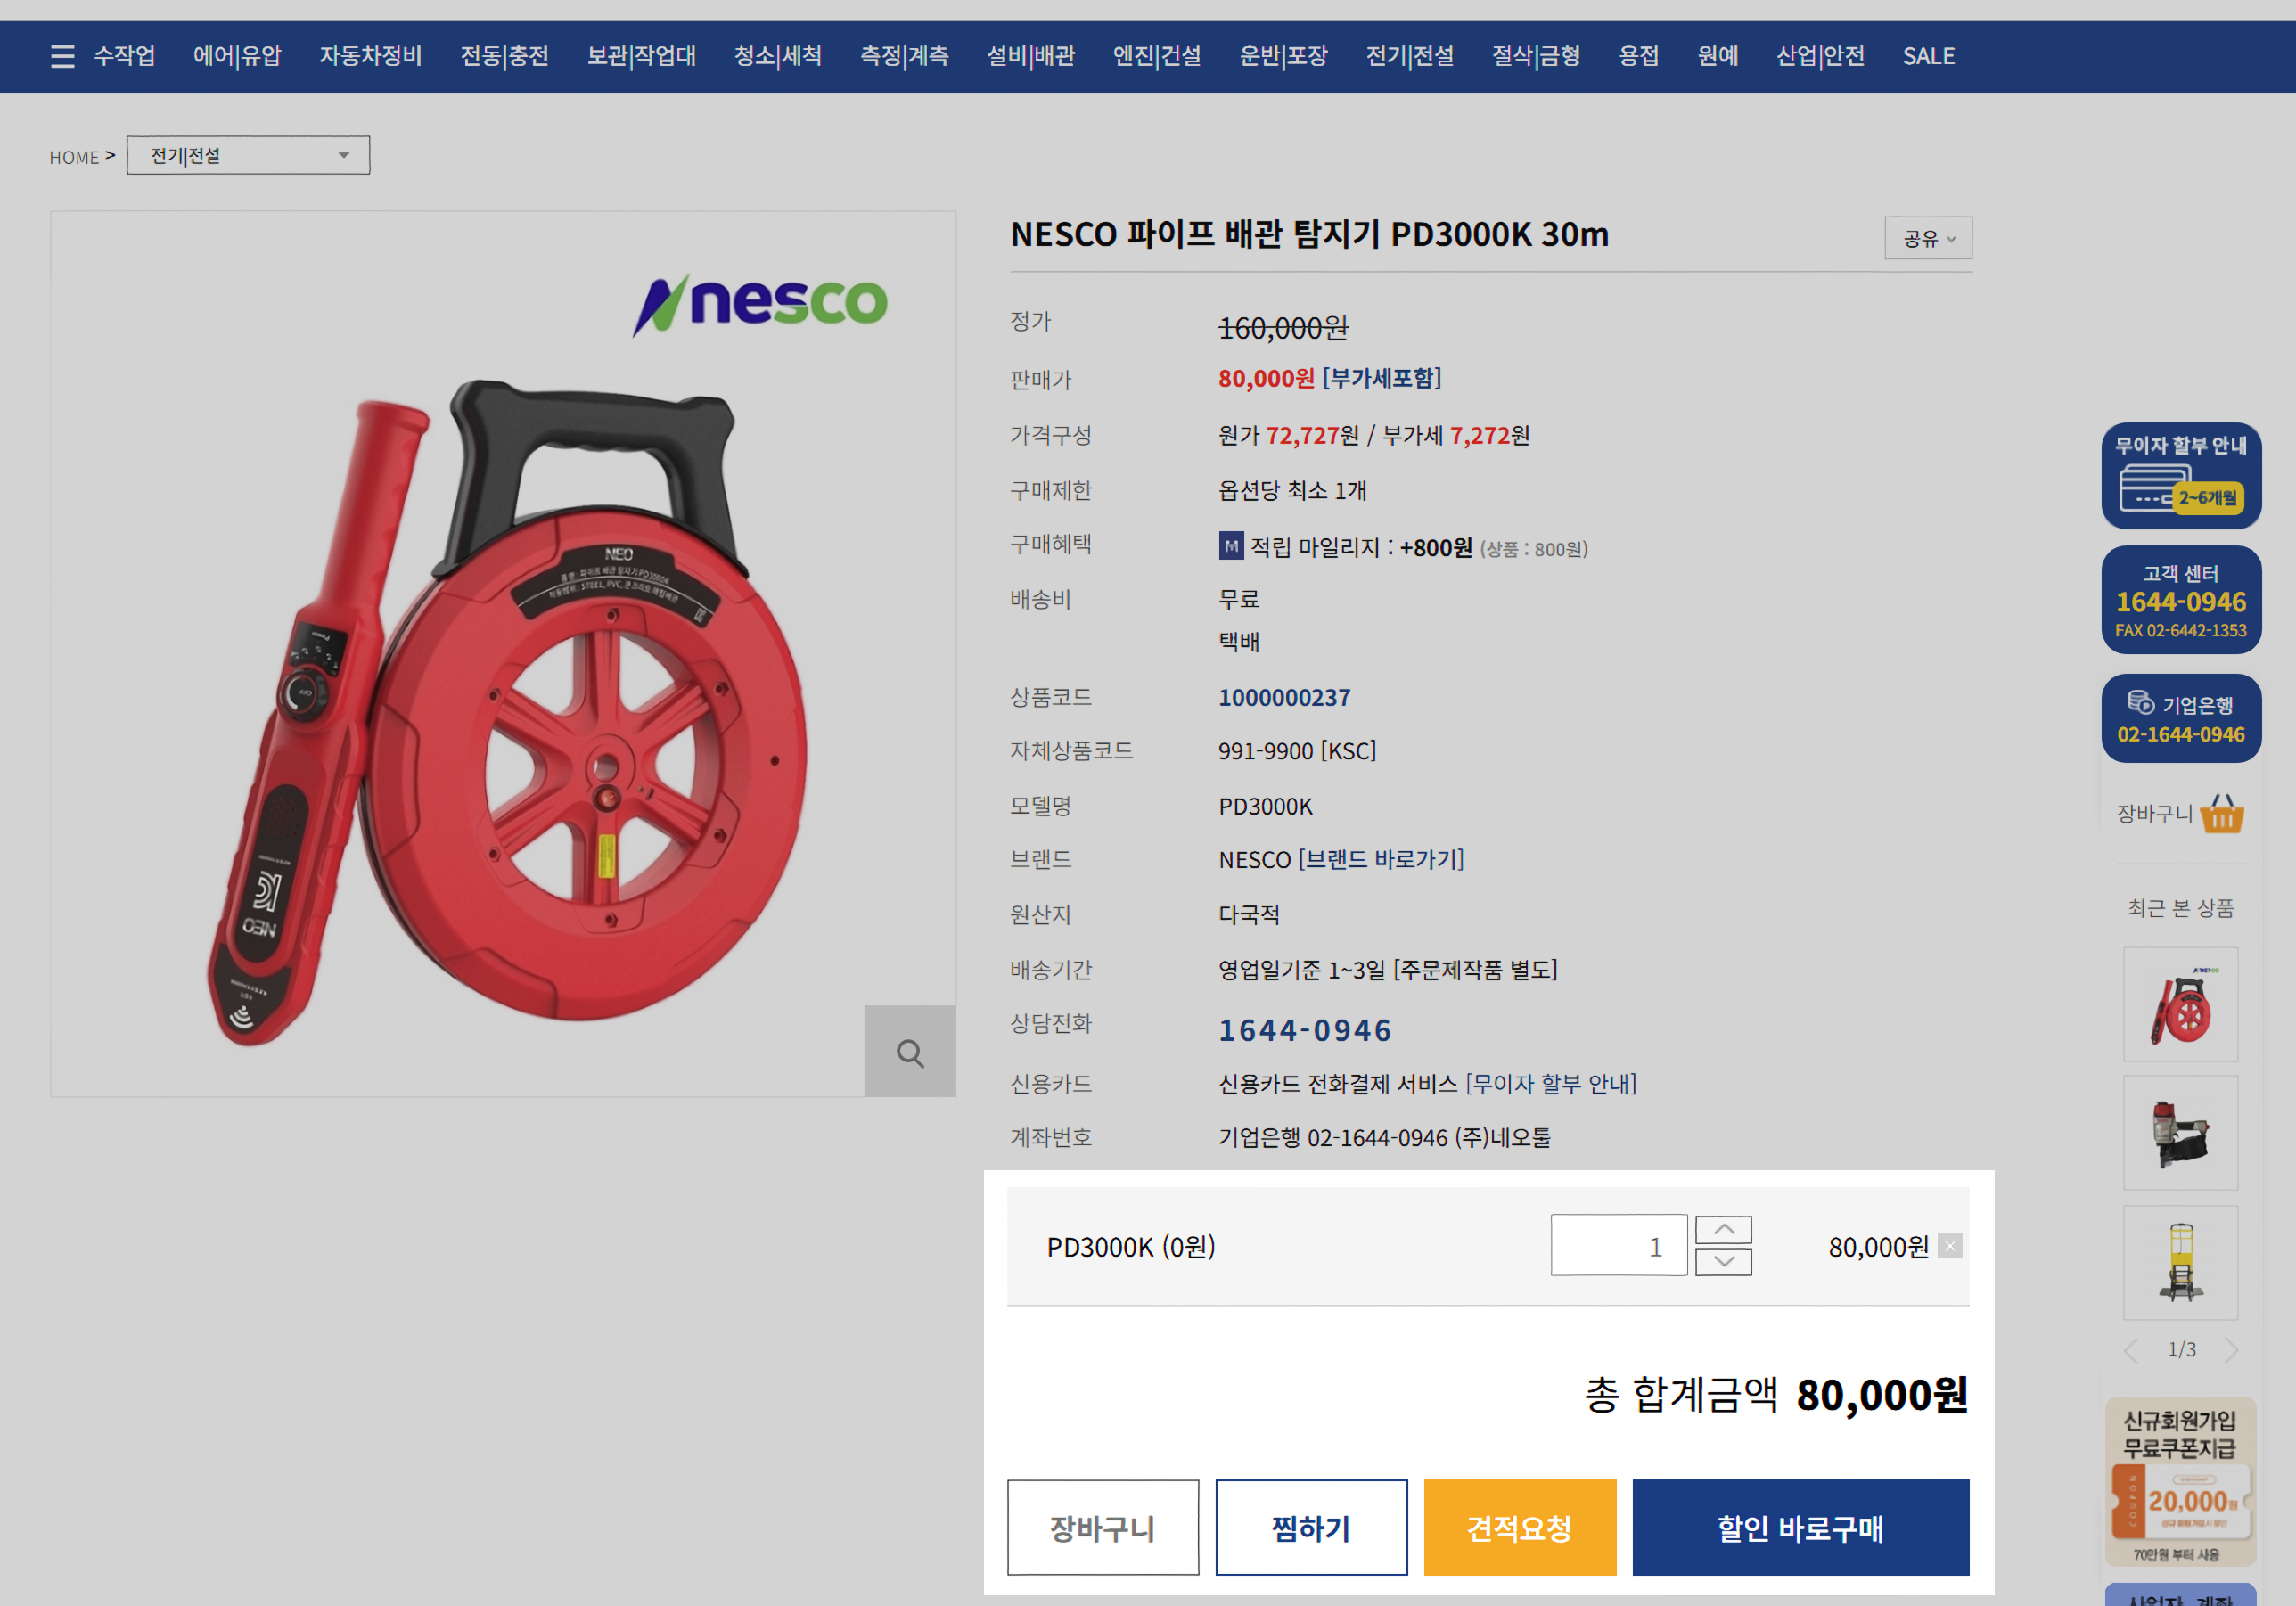Open the 자동차정비 category
2296x1606 pixels.
(x=370, y=56)
